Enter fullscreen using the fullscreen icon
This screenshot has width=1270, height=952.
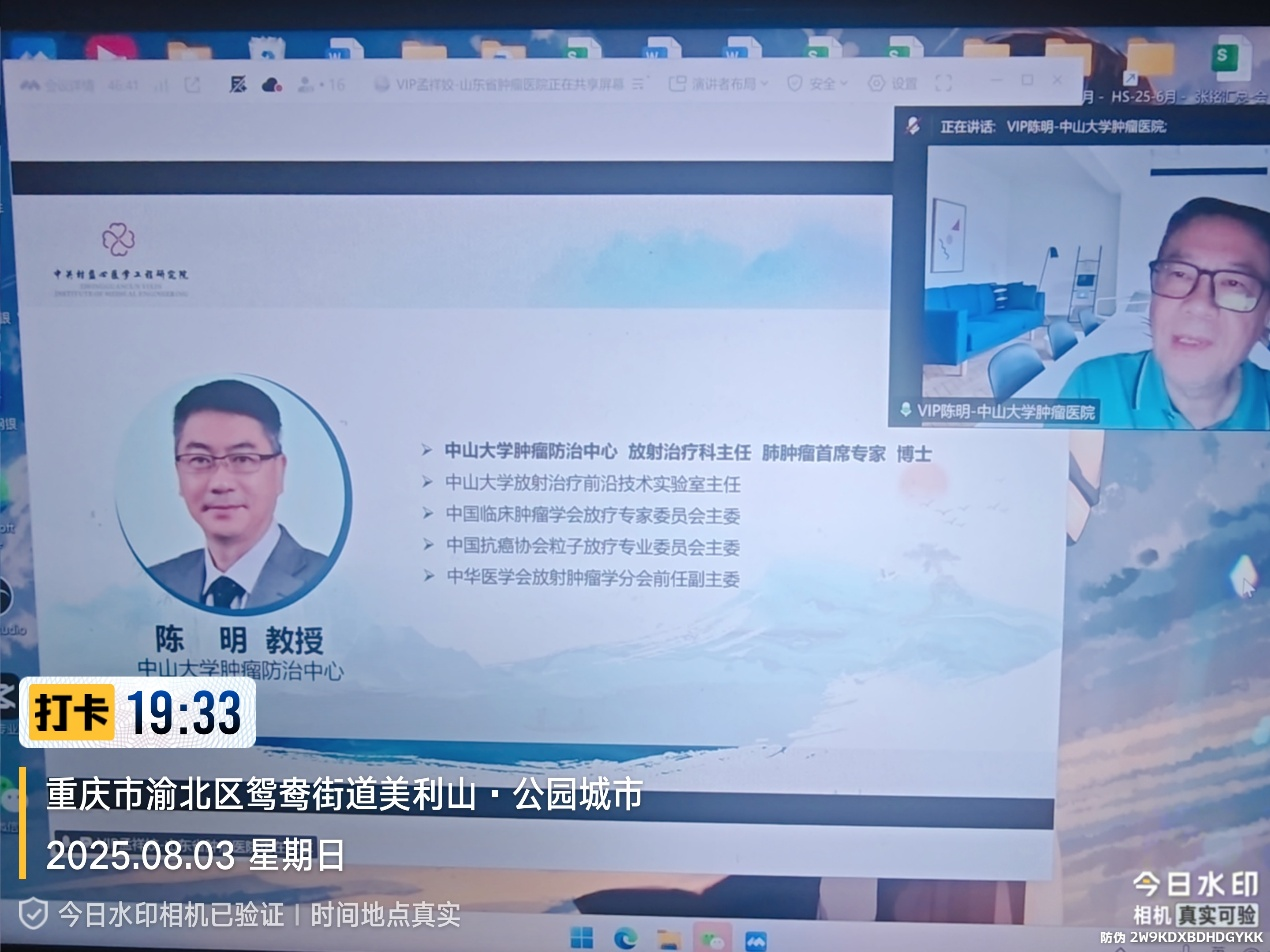click(x=944, y=84)
